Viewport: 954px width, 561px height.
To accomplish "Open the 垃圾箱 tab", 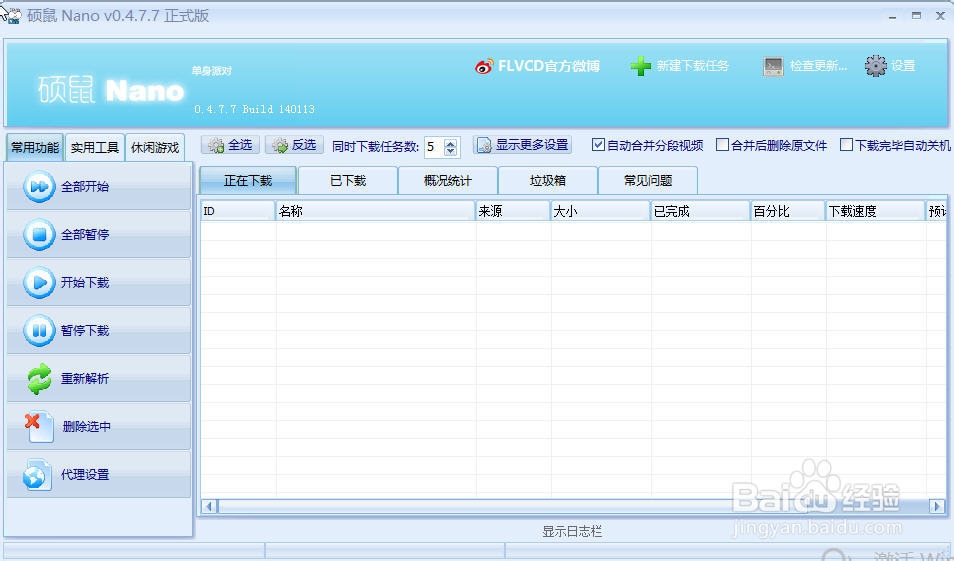I will pos(548,181).
